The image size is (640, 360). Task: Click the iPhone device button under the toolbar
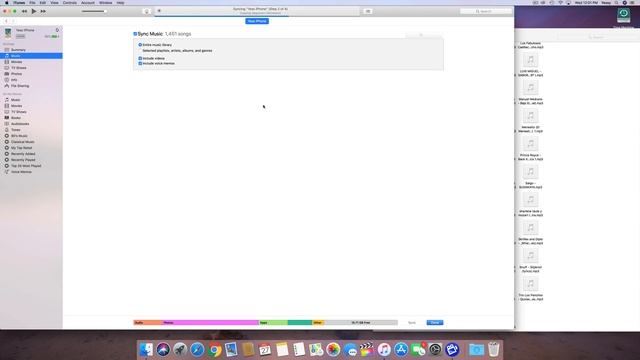coord(257,21)
